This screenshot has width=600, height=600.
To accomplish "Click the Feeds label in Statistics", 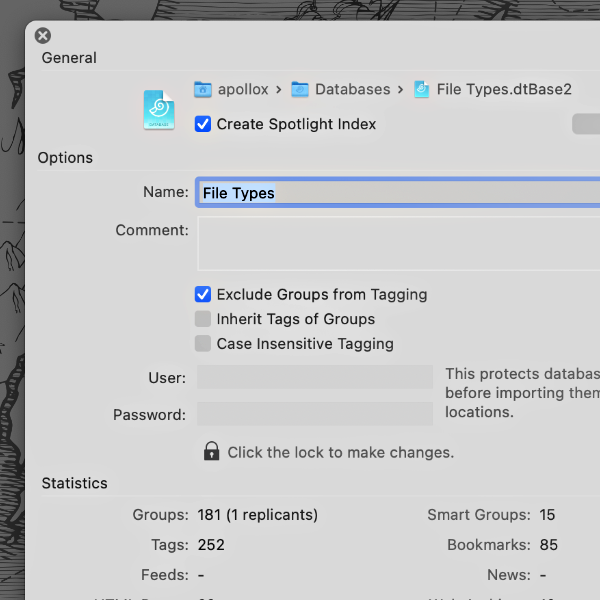I will point(165,575).
